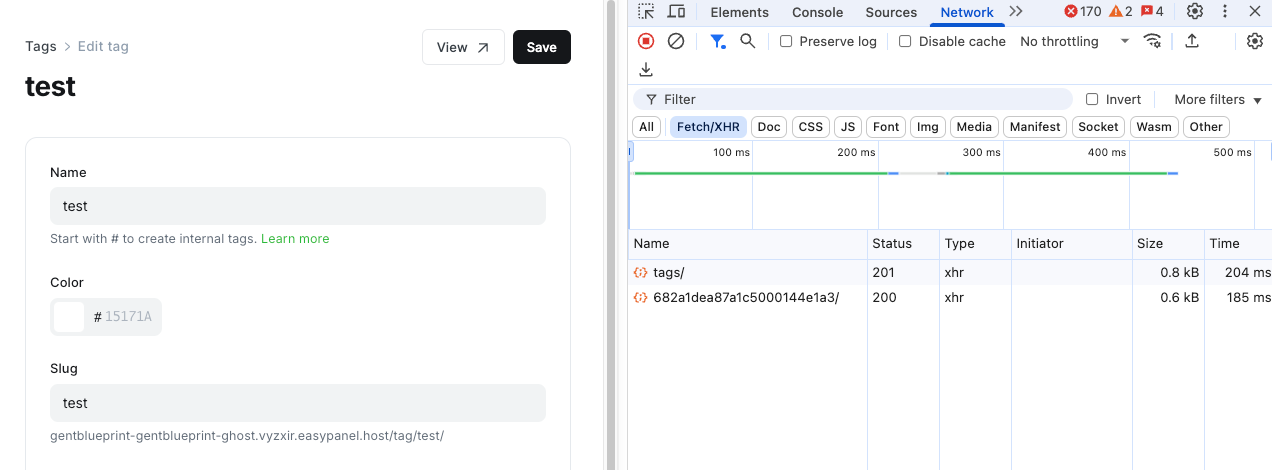Filter requests by Font type
Screen dimensions: 1272x470
pyautogui.click(x=886, y=127)
